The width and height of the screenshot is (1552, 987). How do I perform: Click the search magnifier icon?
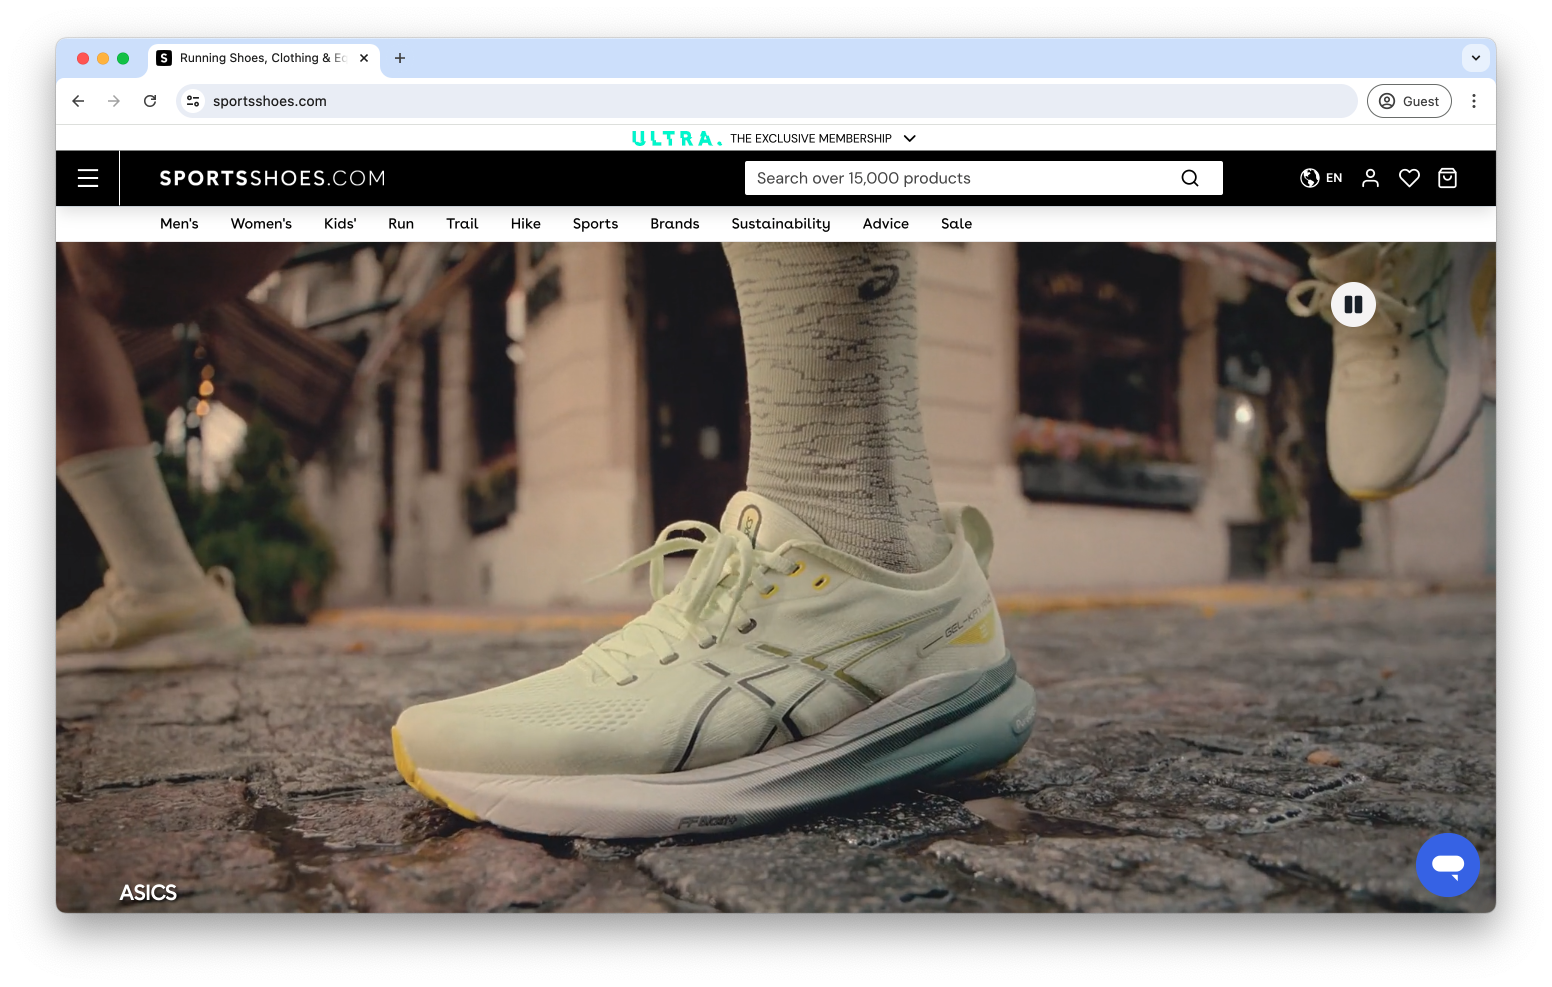1190,178
